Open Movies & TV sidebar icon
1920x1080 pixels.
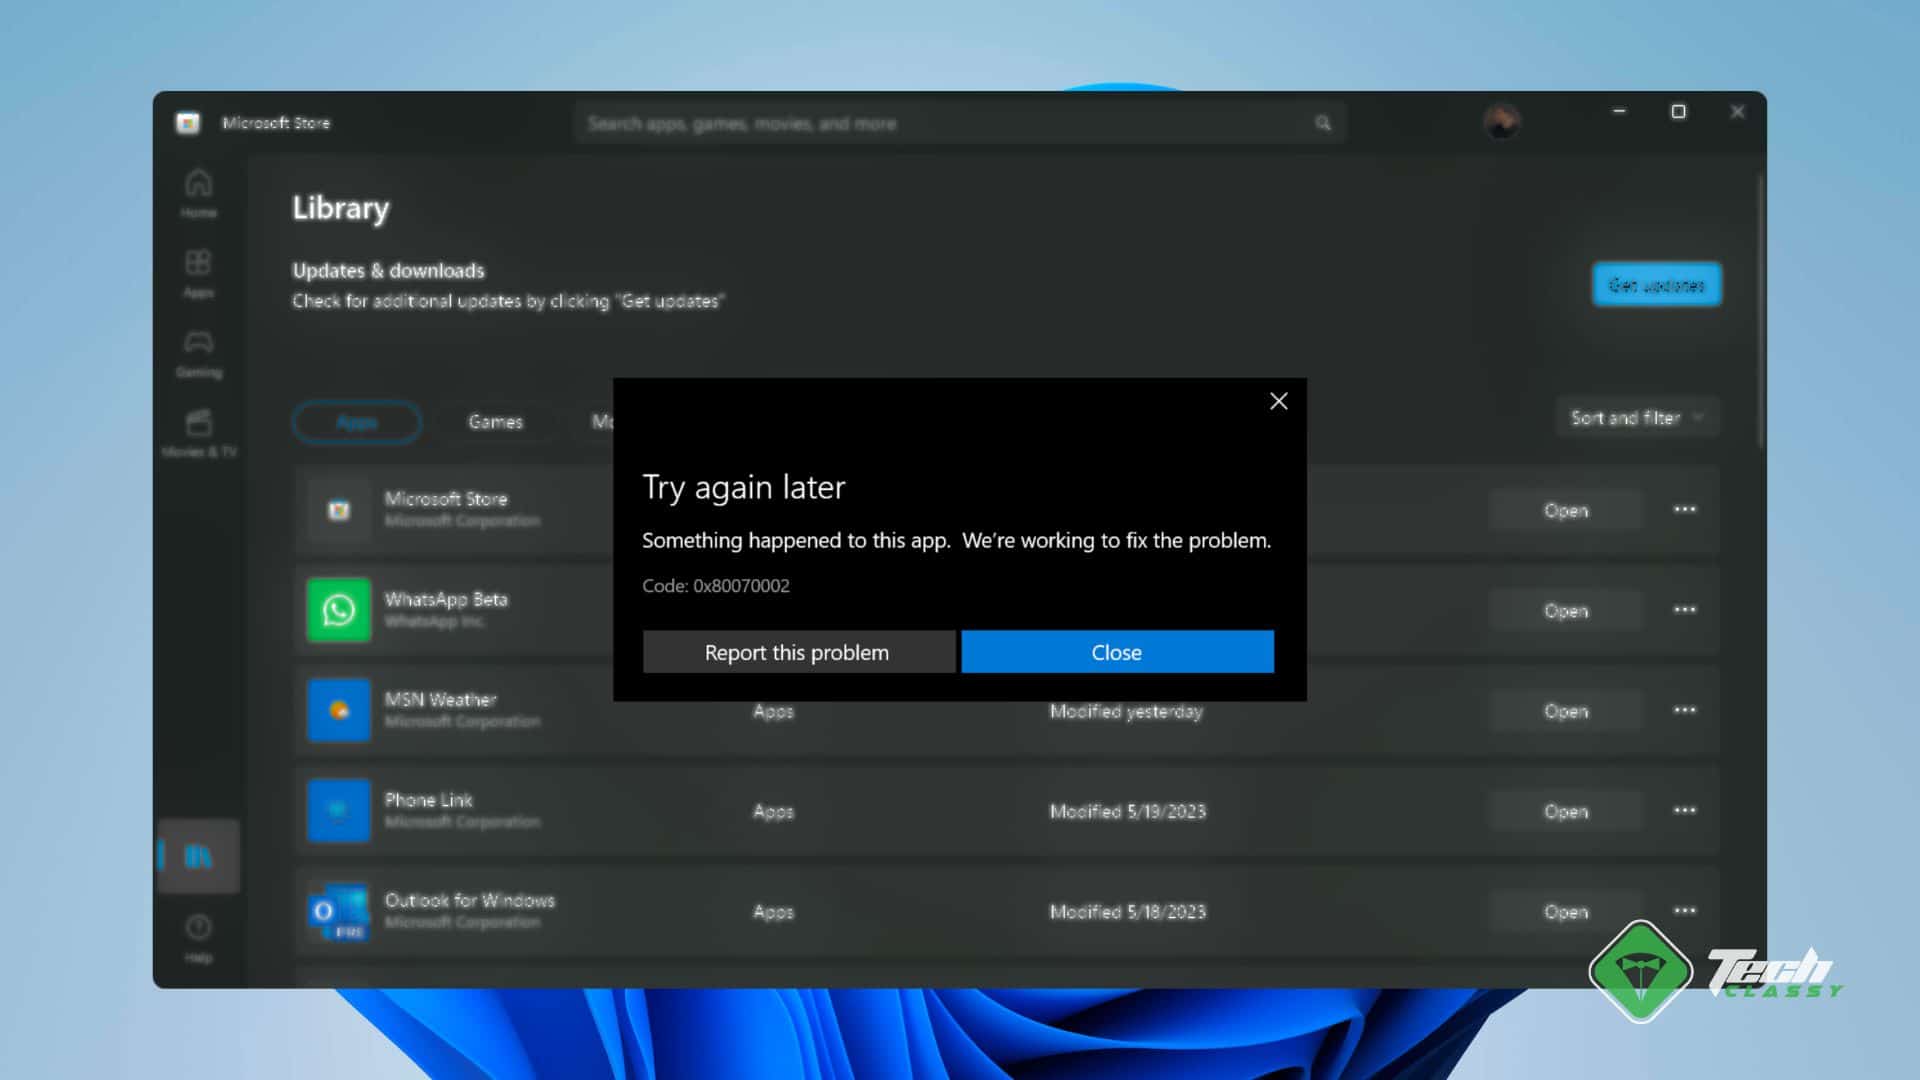pyautogui.click(x=198, y=432)
